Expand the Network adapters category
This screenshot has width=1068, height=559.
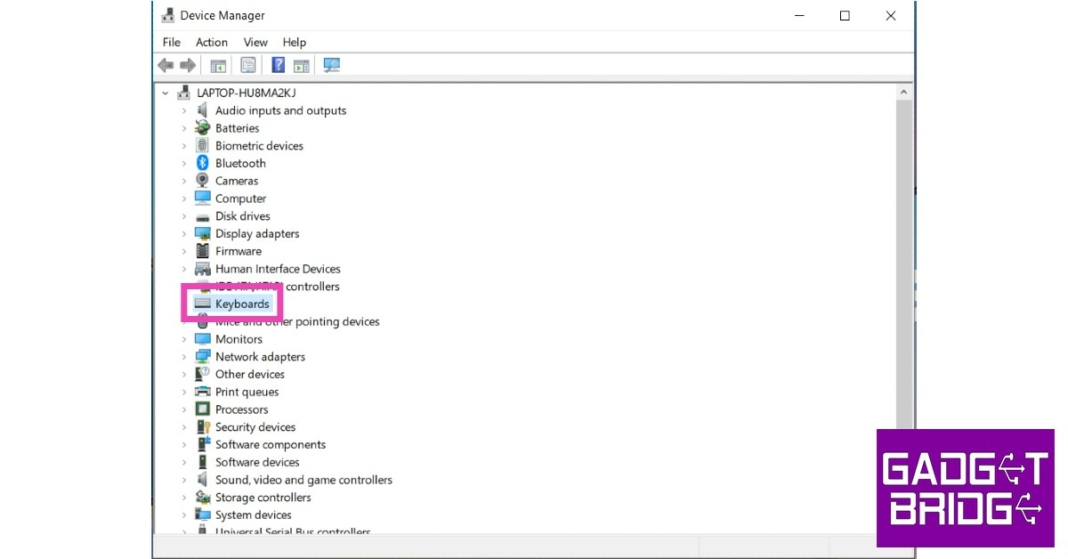click(184, 357)
